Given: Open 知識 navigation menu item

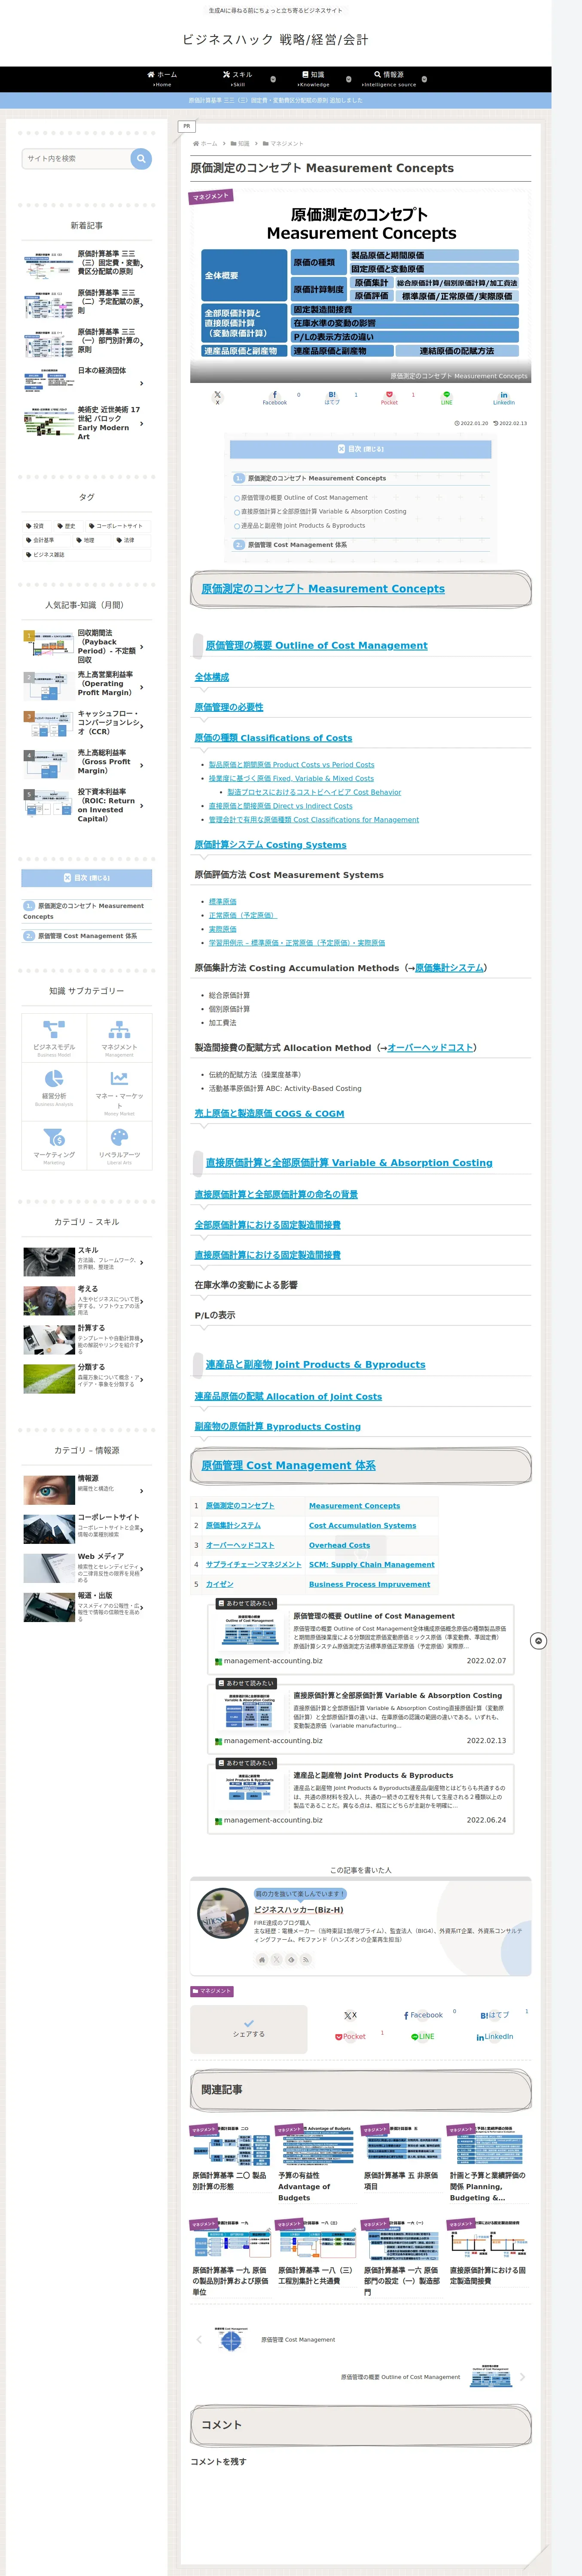Looking at the screenshot, I should pyautogui.click(x=313, y=79).
